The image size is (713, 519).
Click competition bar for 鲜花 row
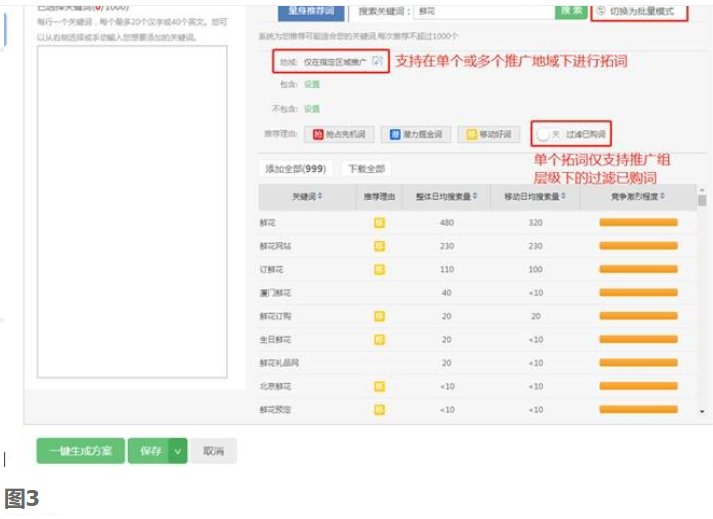click(638, 222)
